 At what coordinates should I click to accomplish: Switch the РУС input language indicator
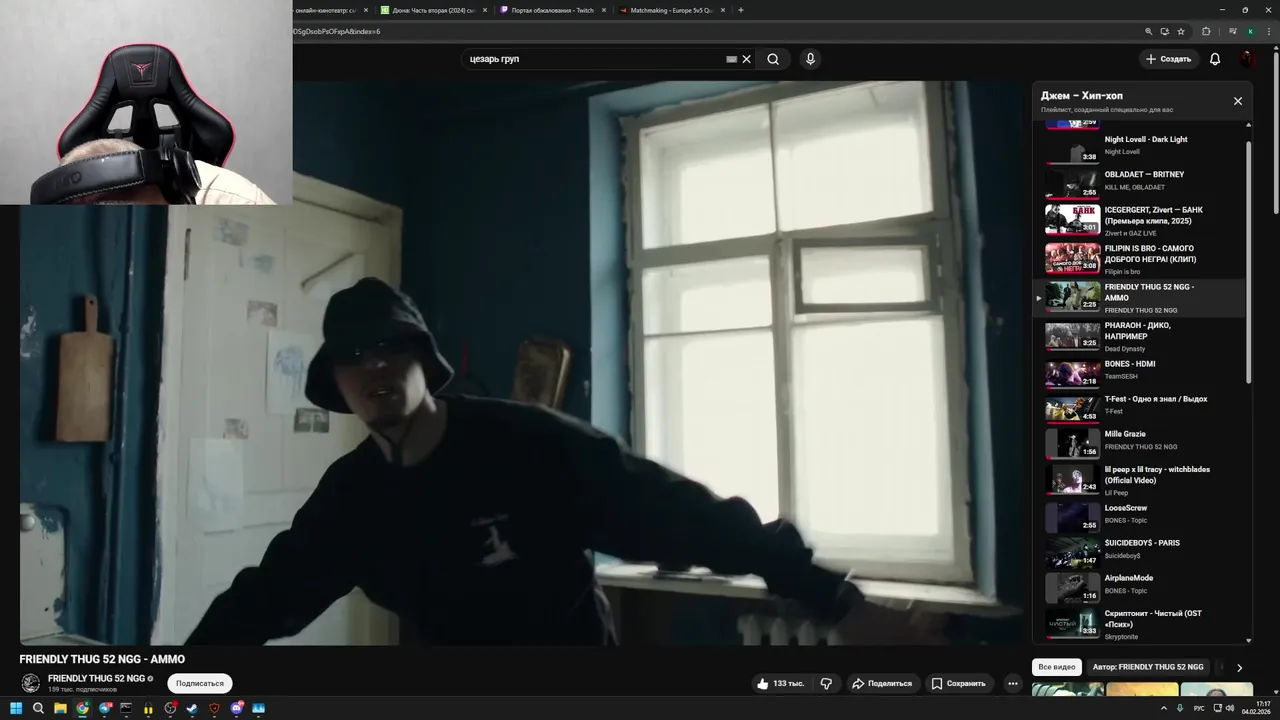[1199, 709]
